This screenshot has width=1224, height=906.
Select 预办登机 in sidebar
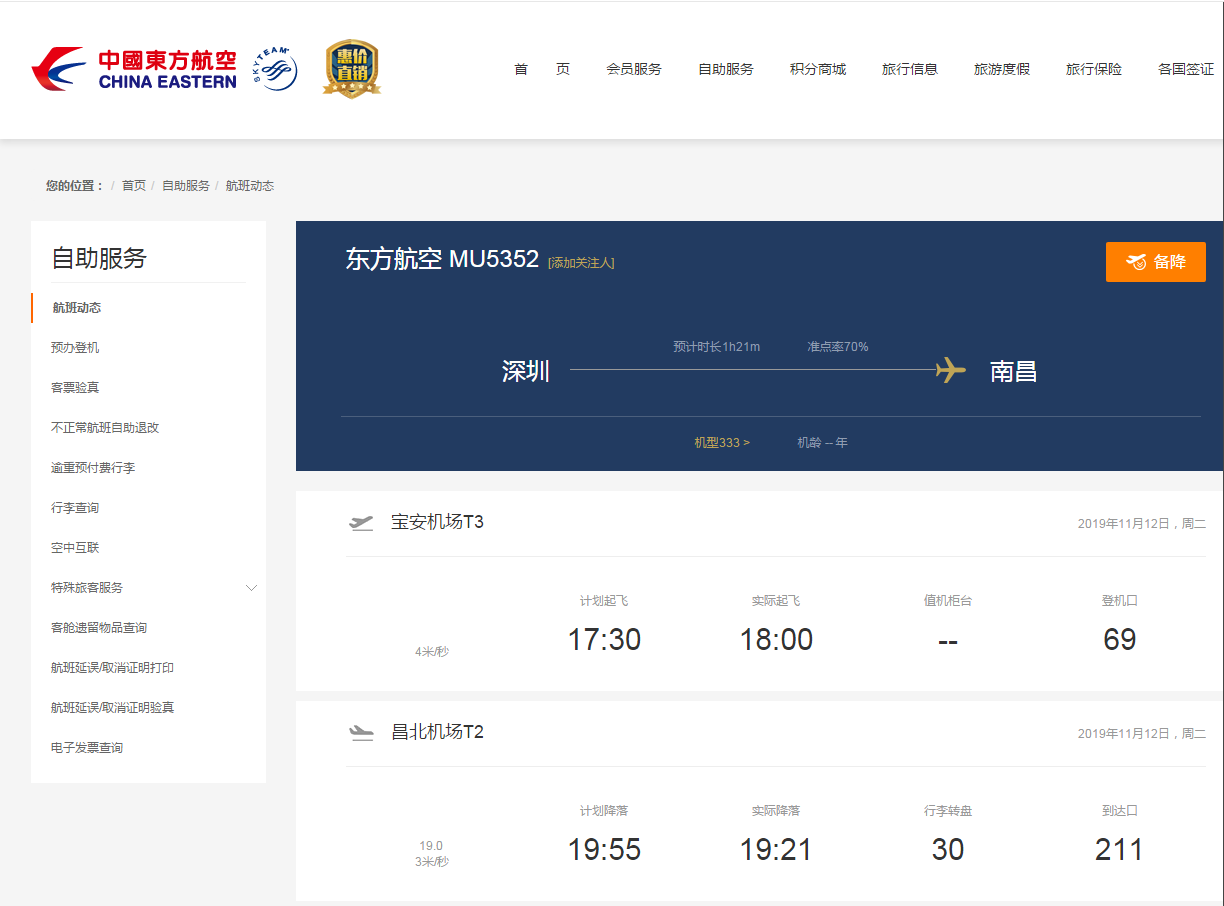[75, 348]
